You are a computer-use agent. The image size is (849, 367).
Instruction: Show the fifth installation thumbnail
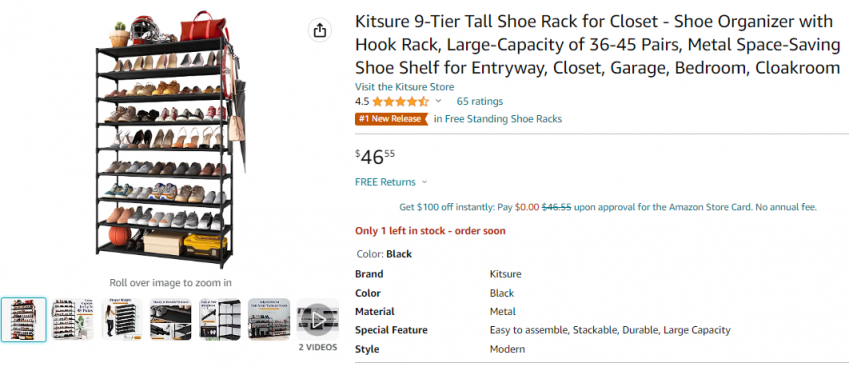point(220,320)
